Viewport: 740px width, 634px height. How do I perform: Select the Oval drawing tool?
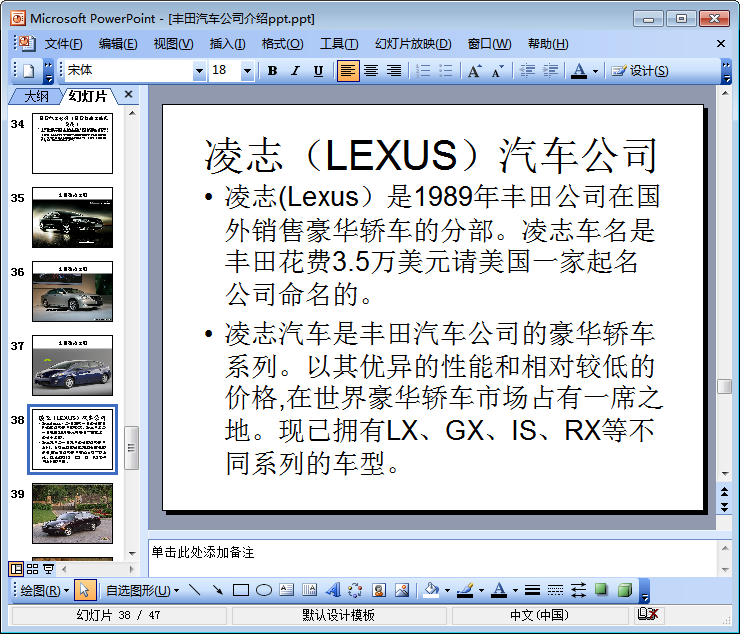[264, 590]
